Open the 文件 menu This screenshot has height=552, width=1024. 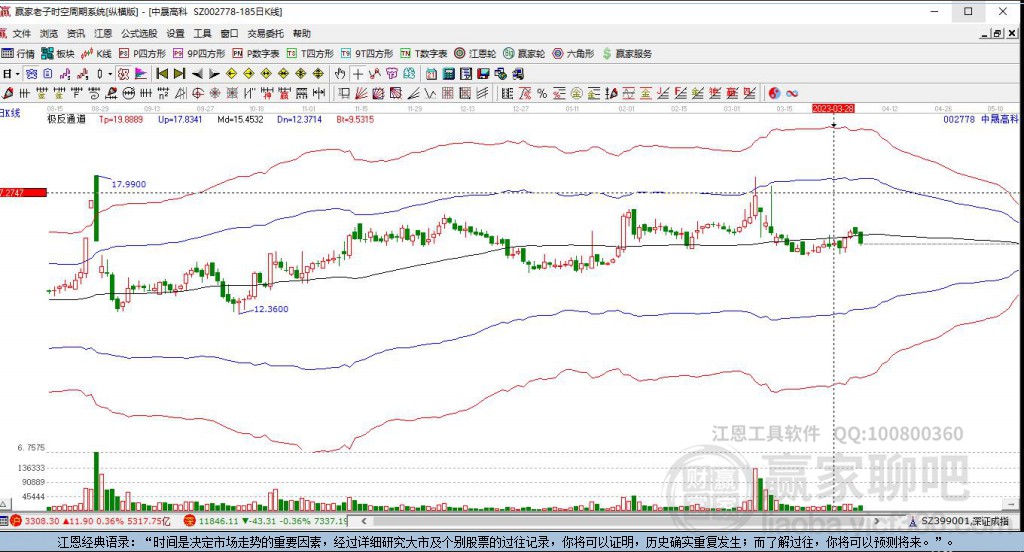click(x=22, y=33)
